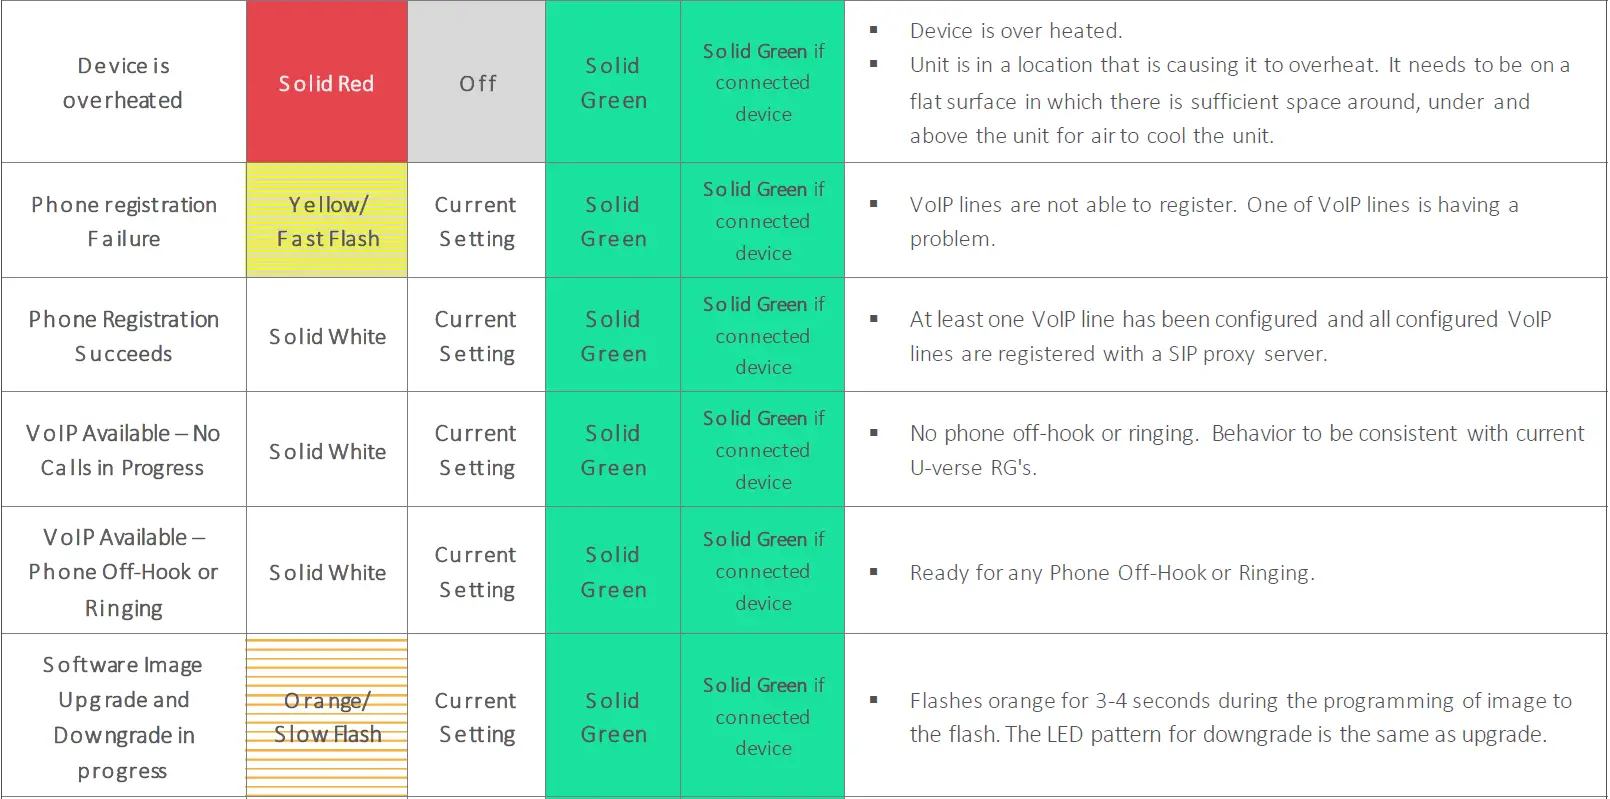Click the gray Off cell
Viewport: 1610px width, 799px height.
click(x=477, y=83)
